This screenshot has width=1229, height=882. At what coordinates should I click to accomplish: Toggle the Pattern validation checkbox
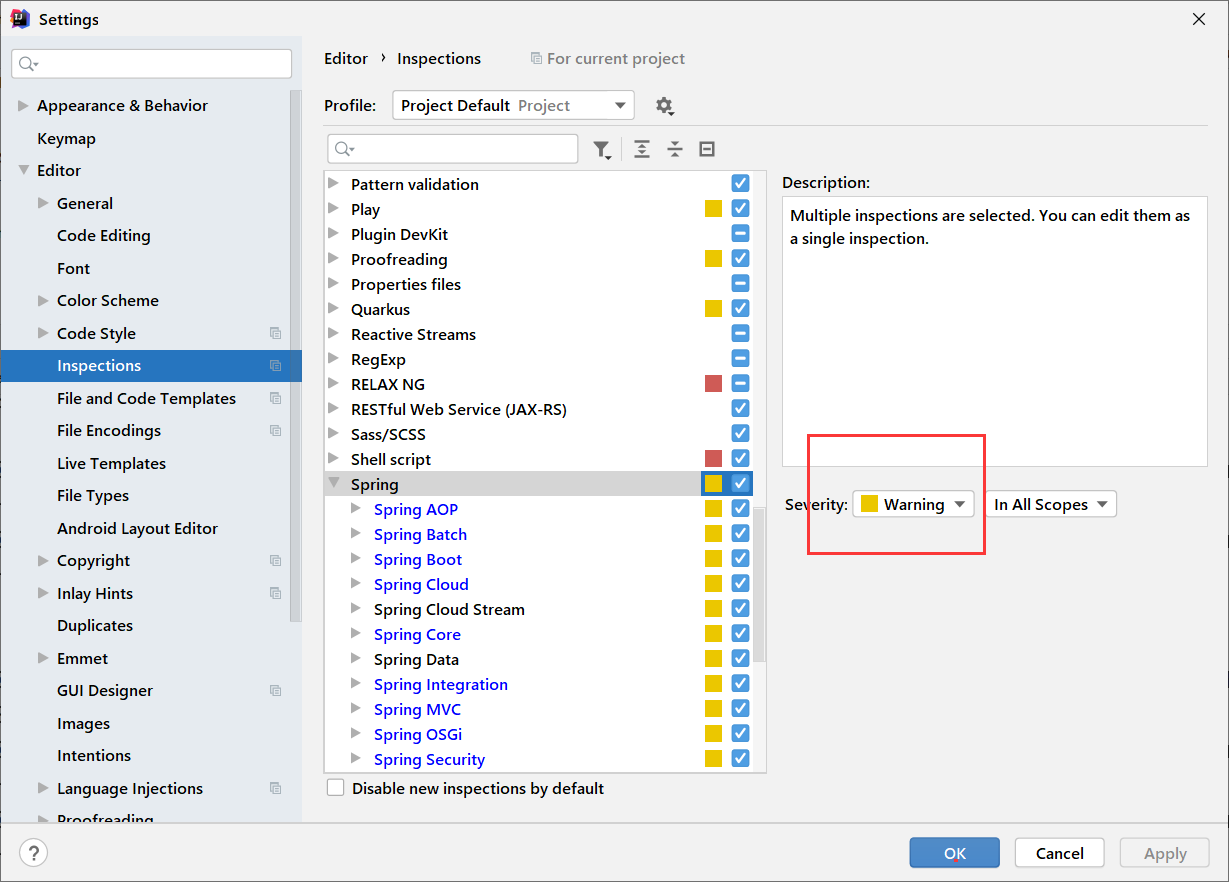point(740,183)
